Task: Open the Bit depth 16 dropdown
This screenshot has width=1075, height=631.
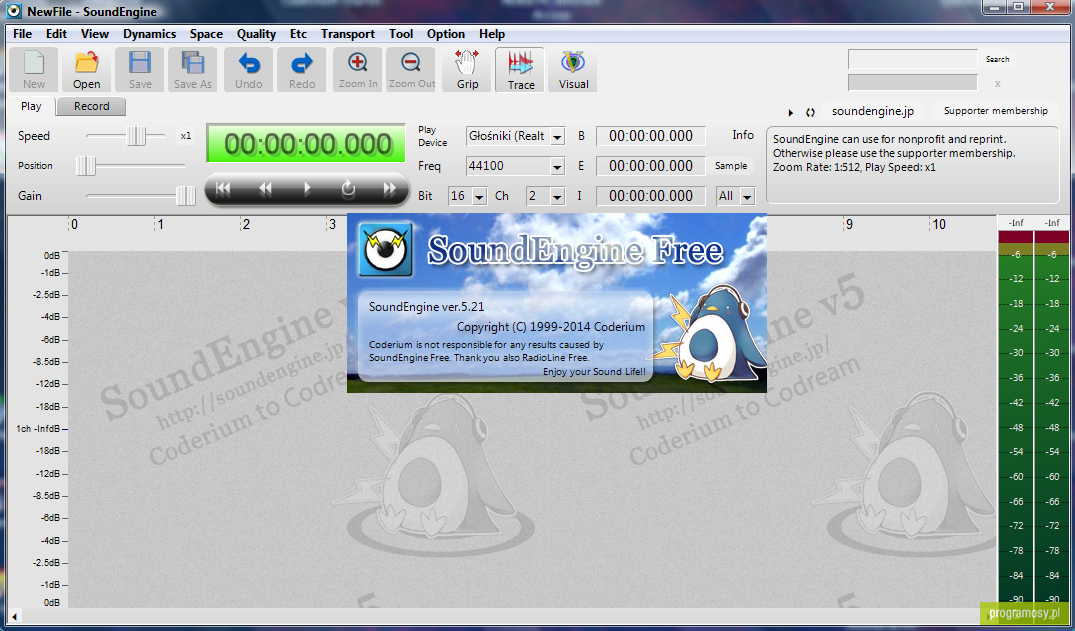Action: click(479, 196)
